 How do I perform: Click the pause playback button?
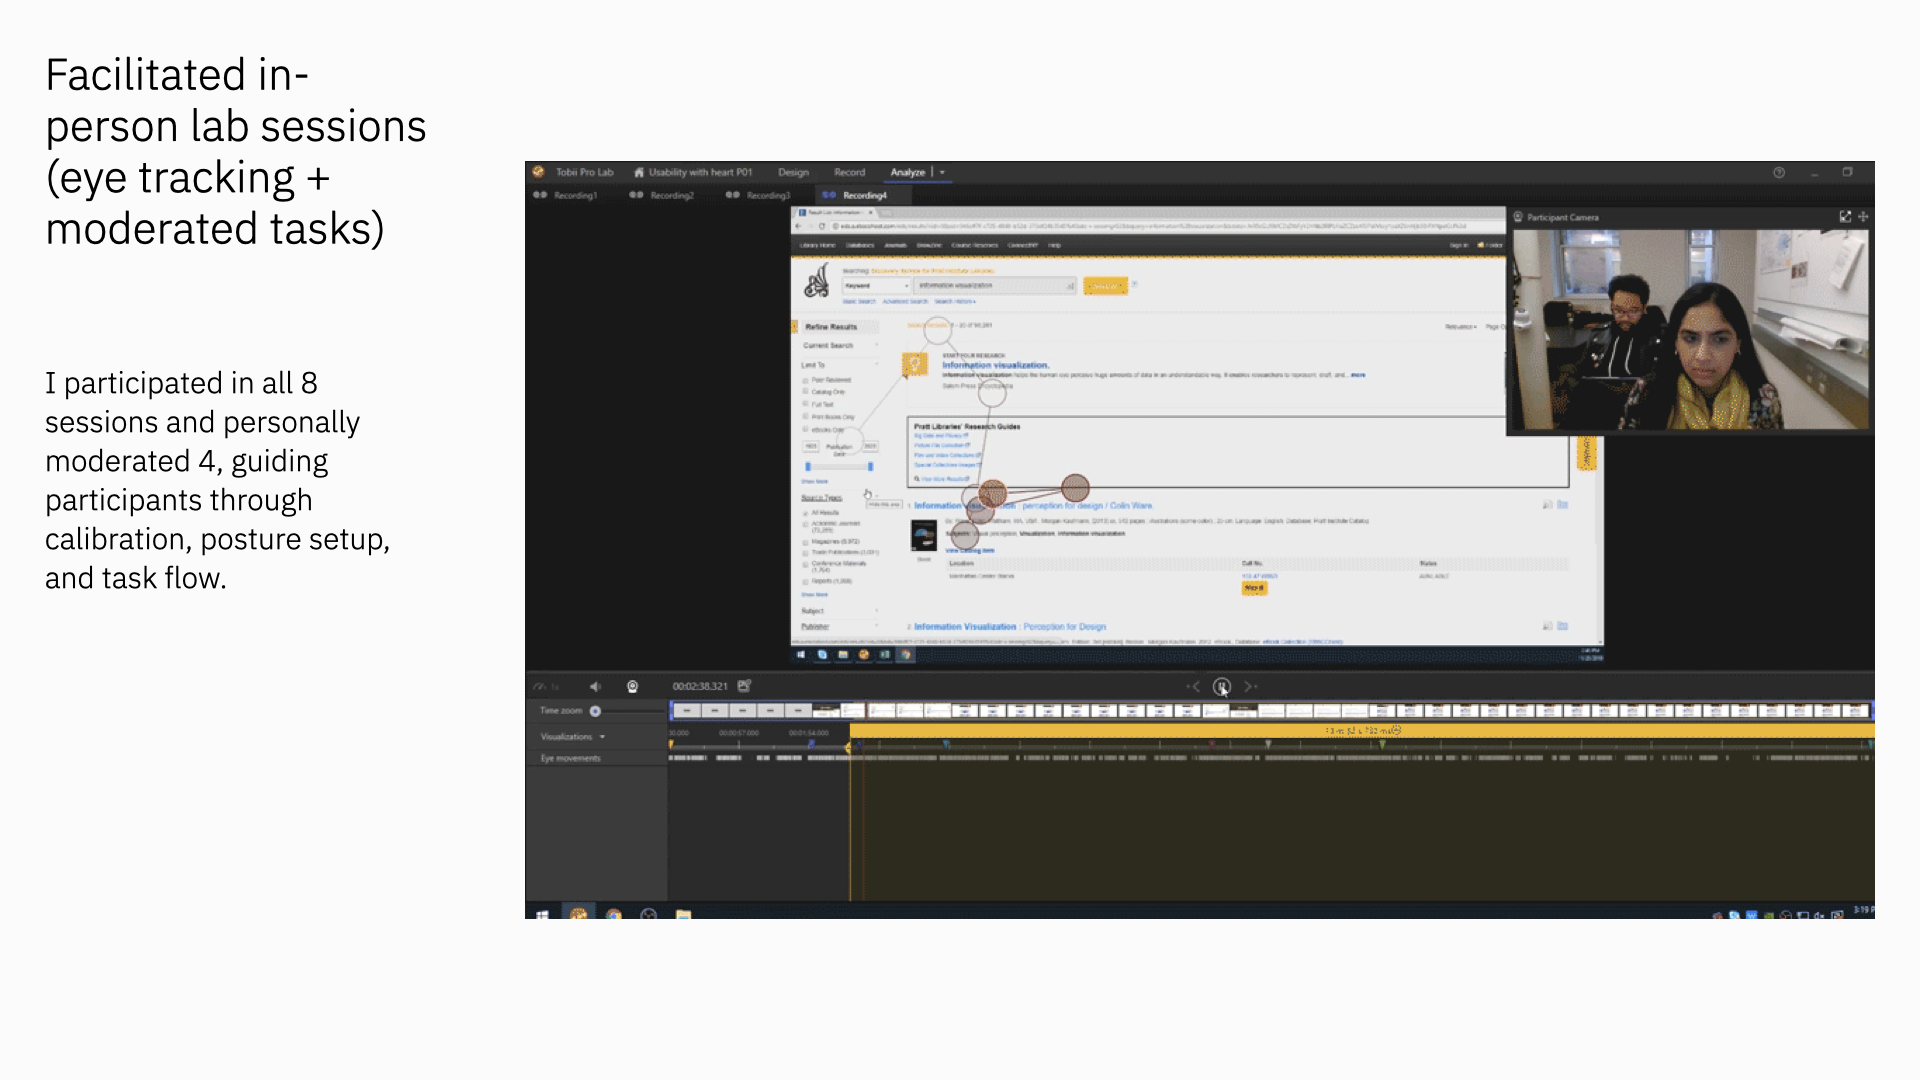1221,686
